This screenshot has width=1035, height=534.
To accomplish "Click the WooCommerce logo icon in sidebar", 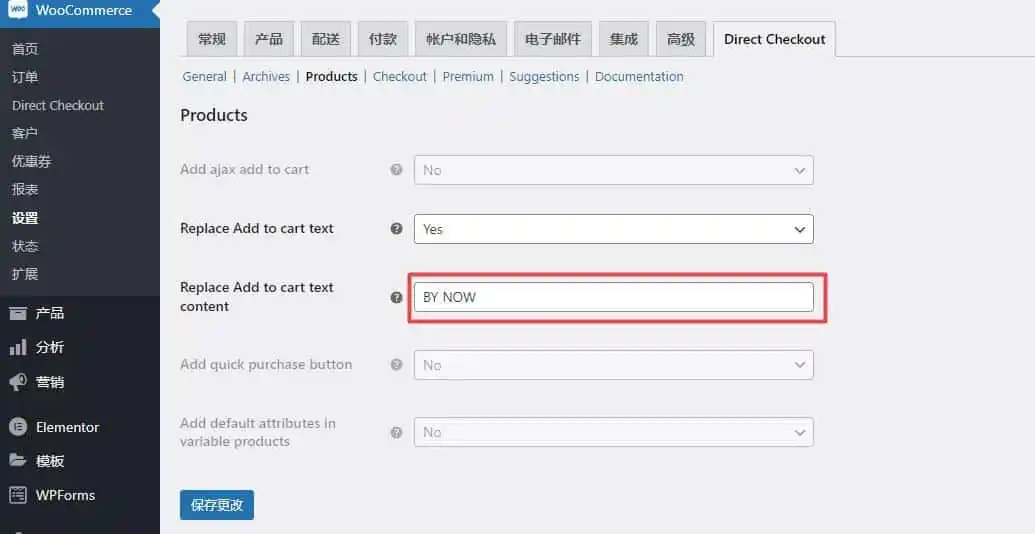I will pos(18,11).
